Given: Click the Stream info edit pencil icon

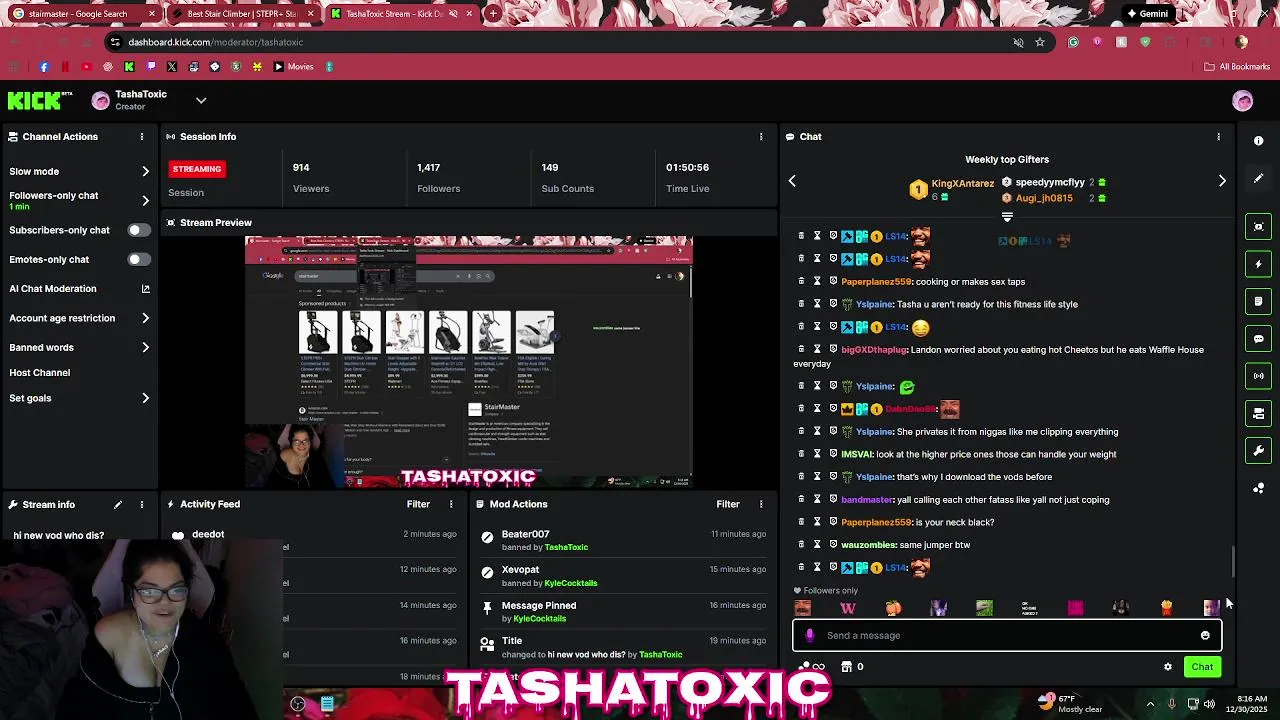Looking at the screenshot, I should click(118, 504).
